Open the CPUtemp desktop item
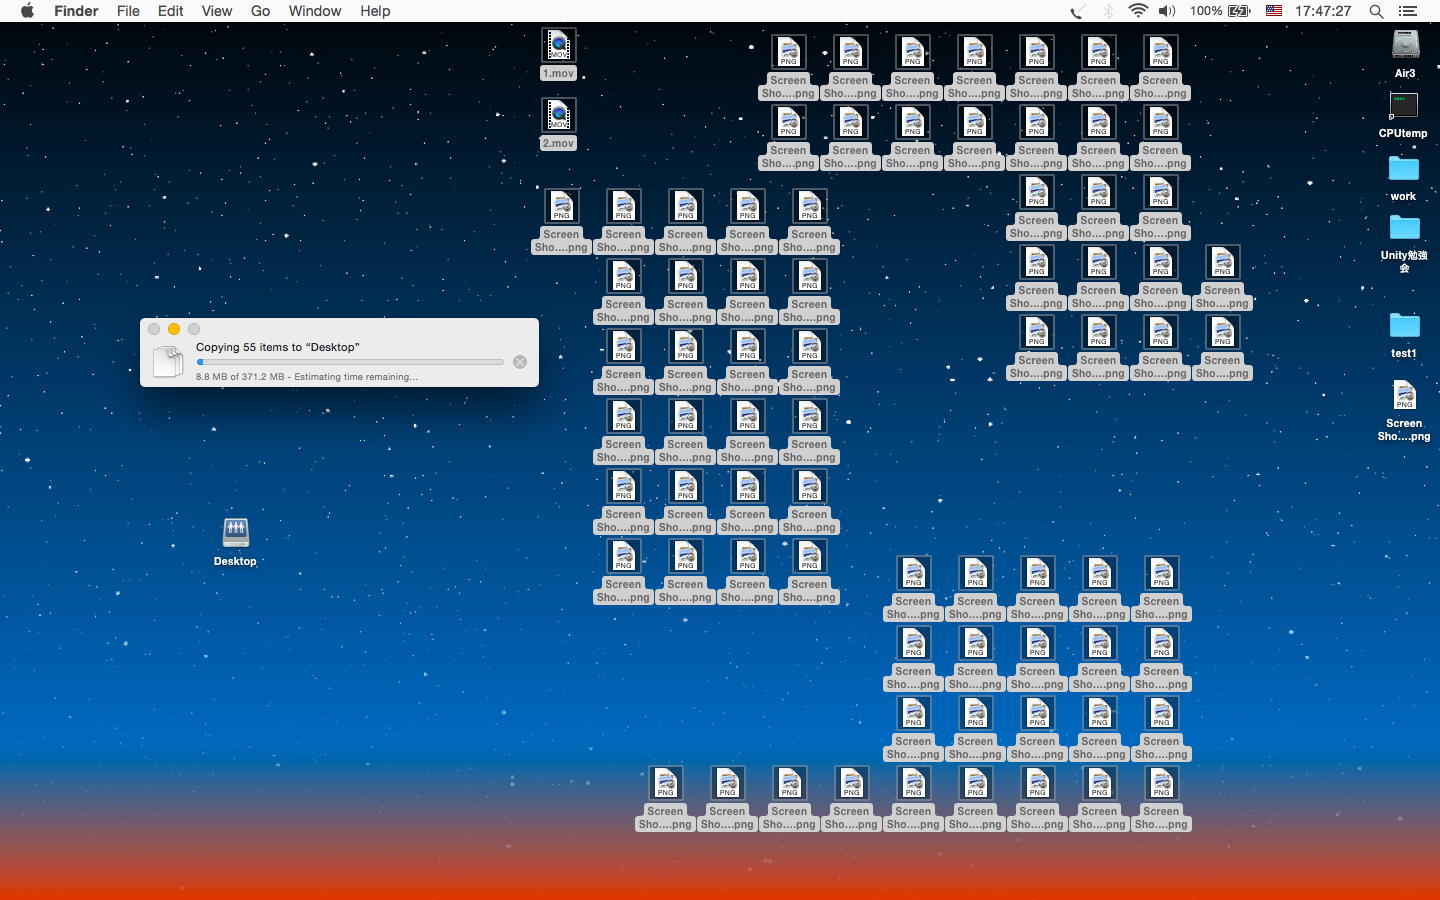This screenshot has height=900, width=1440. tap(1403, 107)
